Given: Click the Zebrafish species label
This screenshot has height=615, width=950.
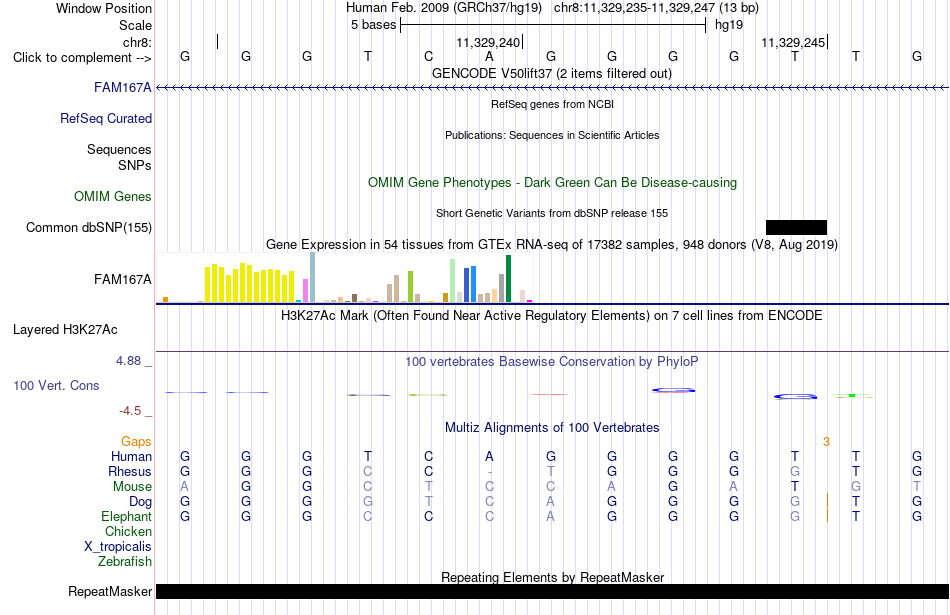Looking at the screenshot, I should coord(124,562).
